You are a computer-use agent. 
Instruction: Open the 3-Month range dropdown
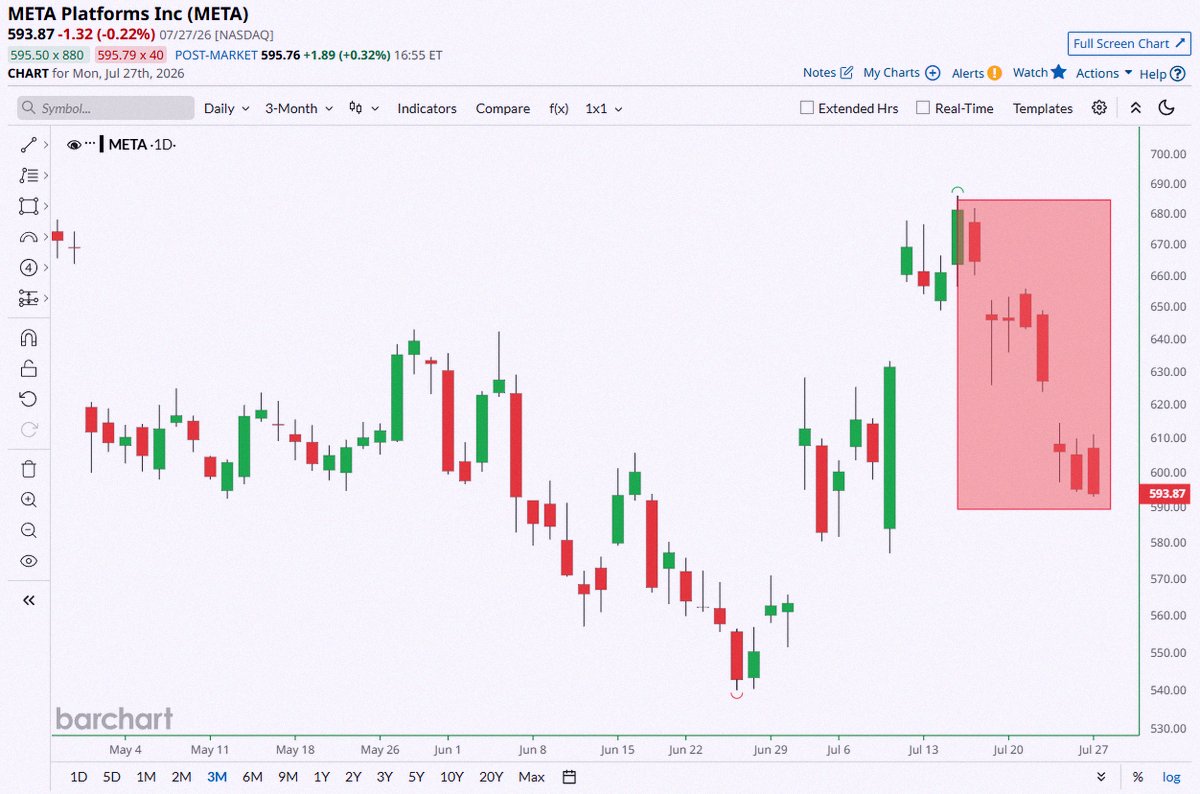tap(299, 108)
